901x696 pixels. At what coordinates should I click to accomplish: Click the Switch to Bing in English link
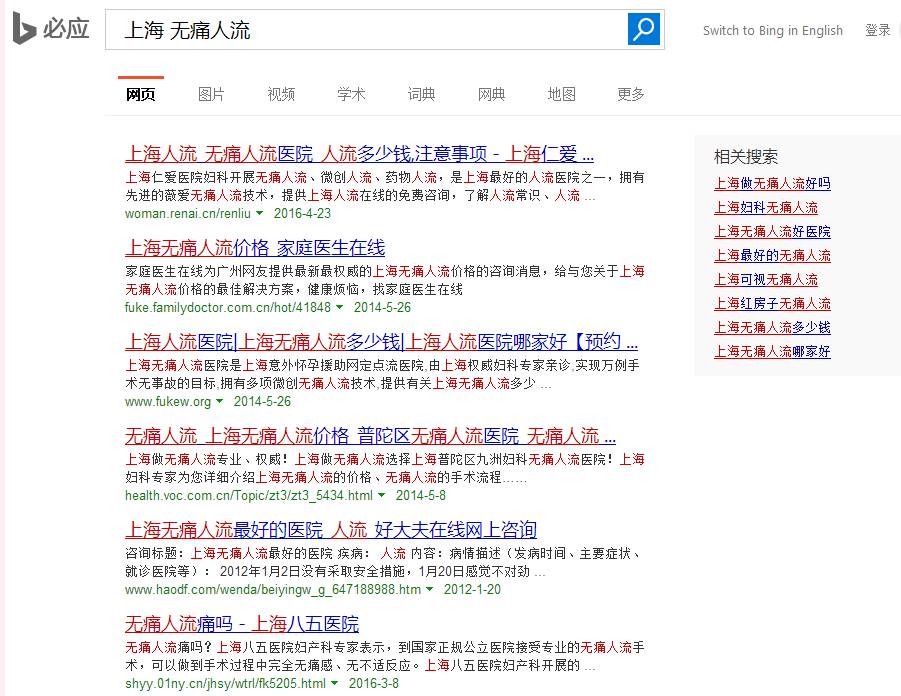[x=772, y=30]
